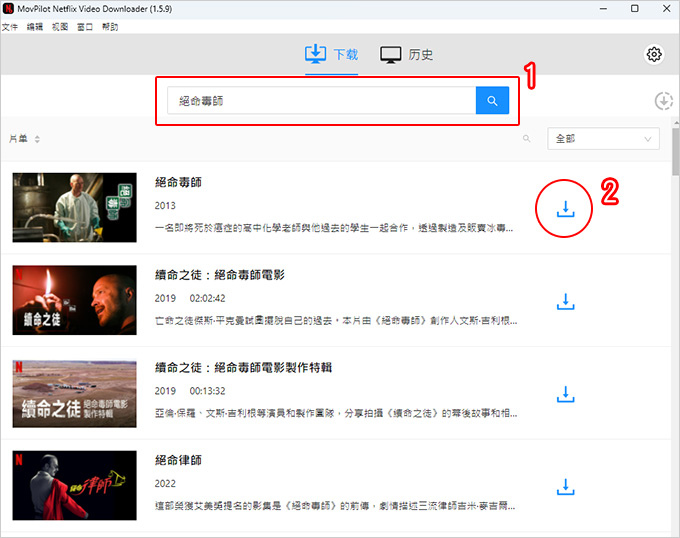Viewport: 680px width, 538px height.
Task: Click the duration 02:02:42
Action: click(x=207, y=298)
